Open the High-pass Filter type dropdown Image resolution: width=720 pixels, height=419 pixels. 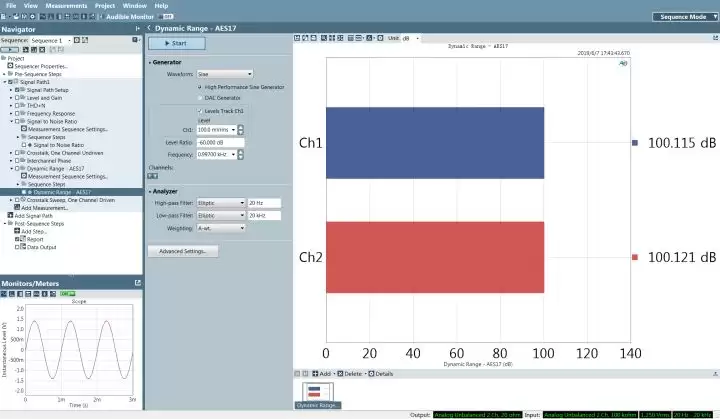(x=221, y=203)
